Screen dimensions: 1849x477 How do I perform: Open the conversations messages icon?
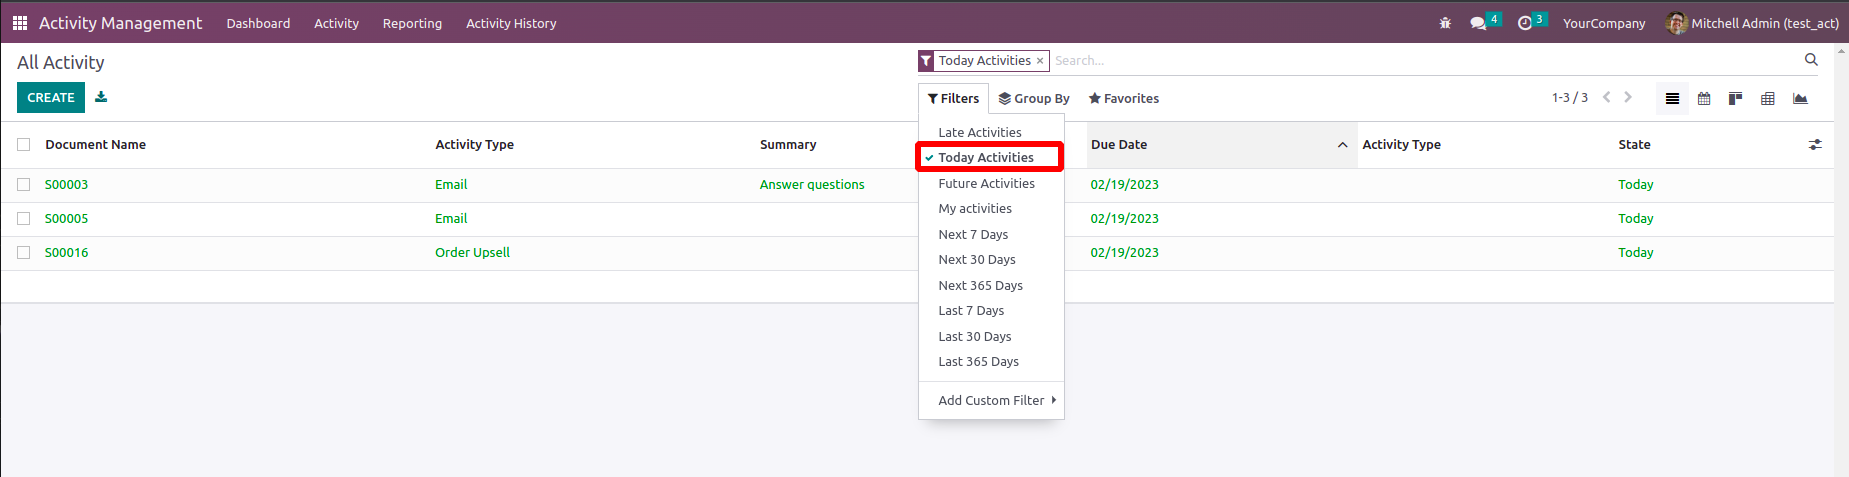pyautogui.click(x=1478, y=23)
